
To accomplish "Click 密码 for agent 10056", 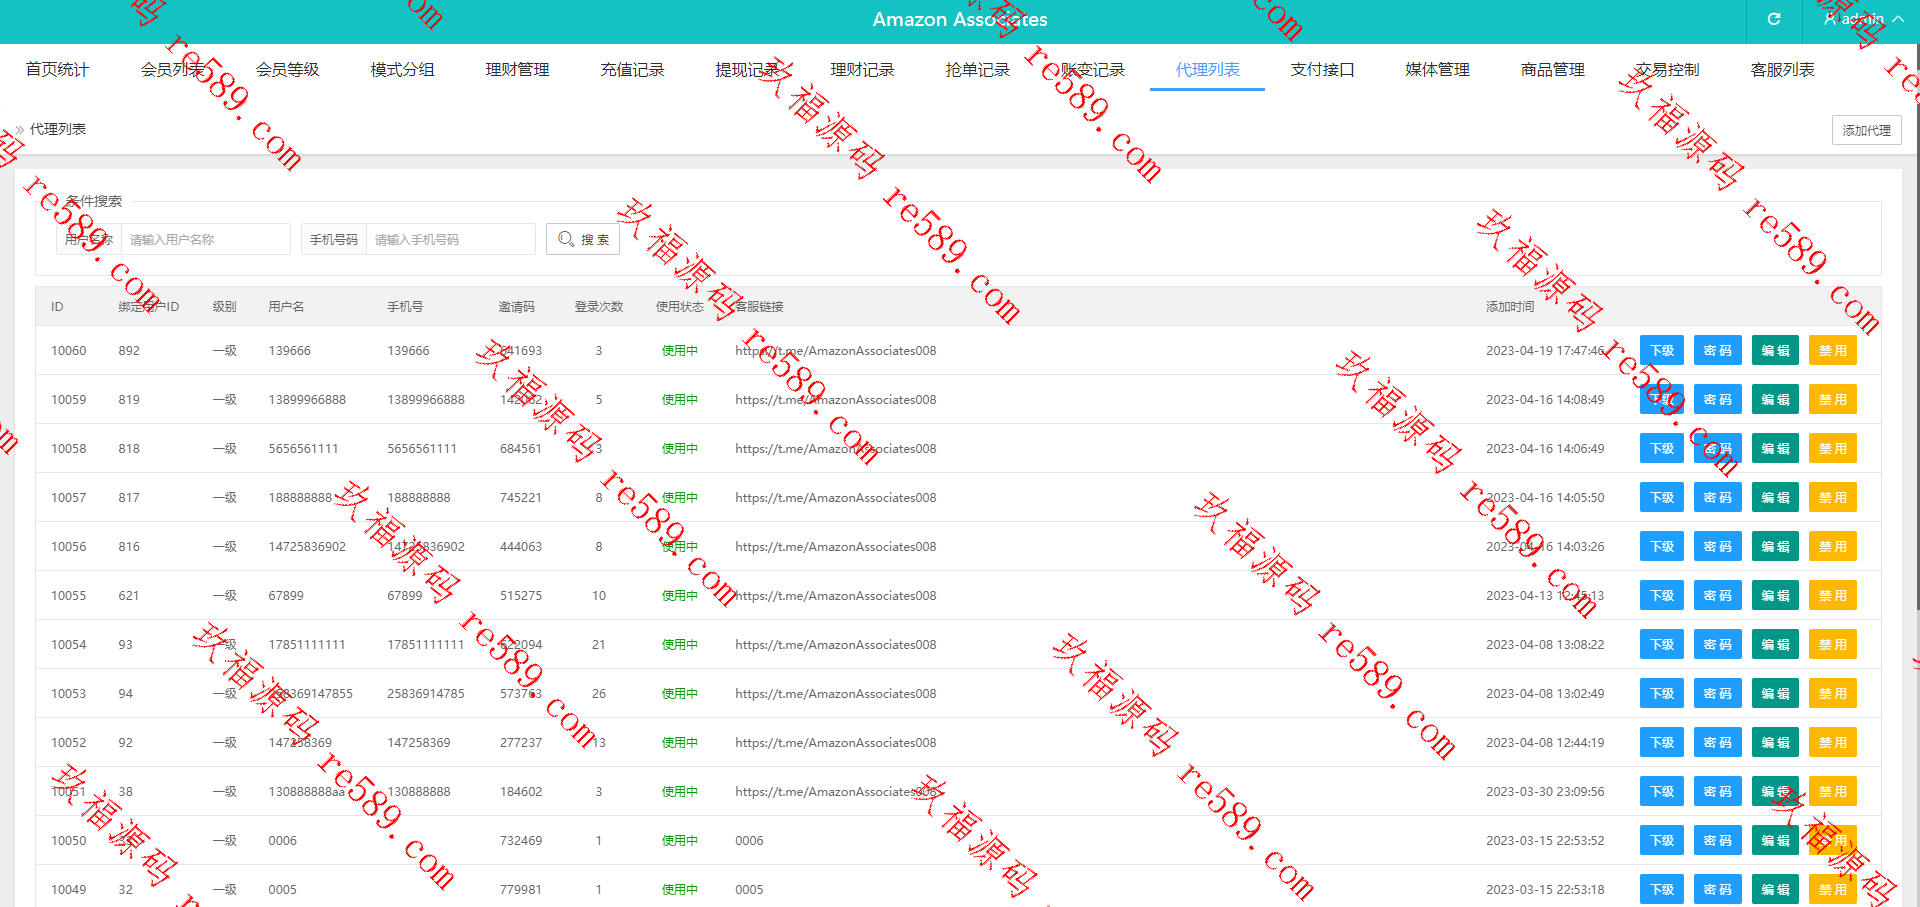I will pos(1718,546).
